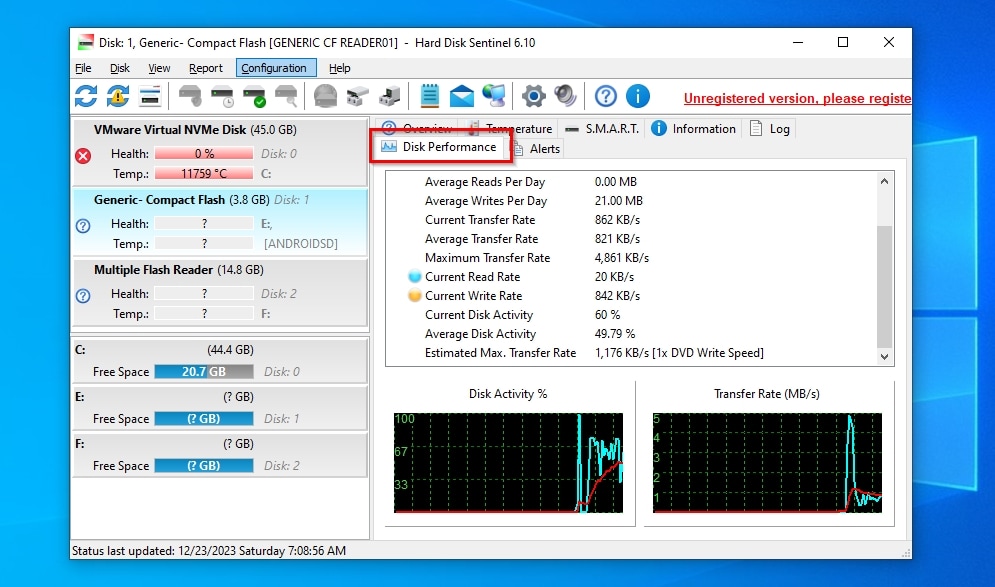
Task: Click the Average Transfer Rate row
Action: [x=631, y=239]
